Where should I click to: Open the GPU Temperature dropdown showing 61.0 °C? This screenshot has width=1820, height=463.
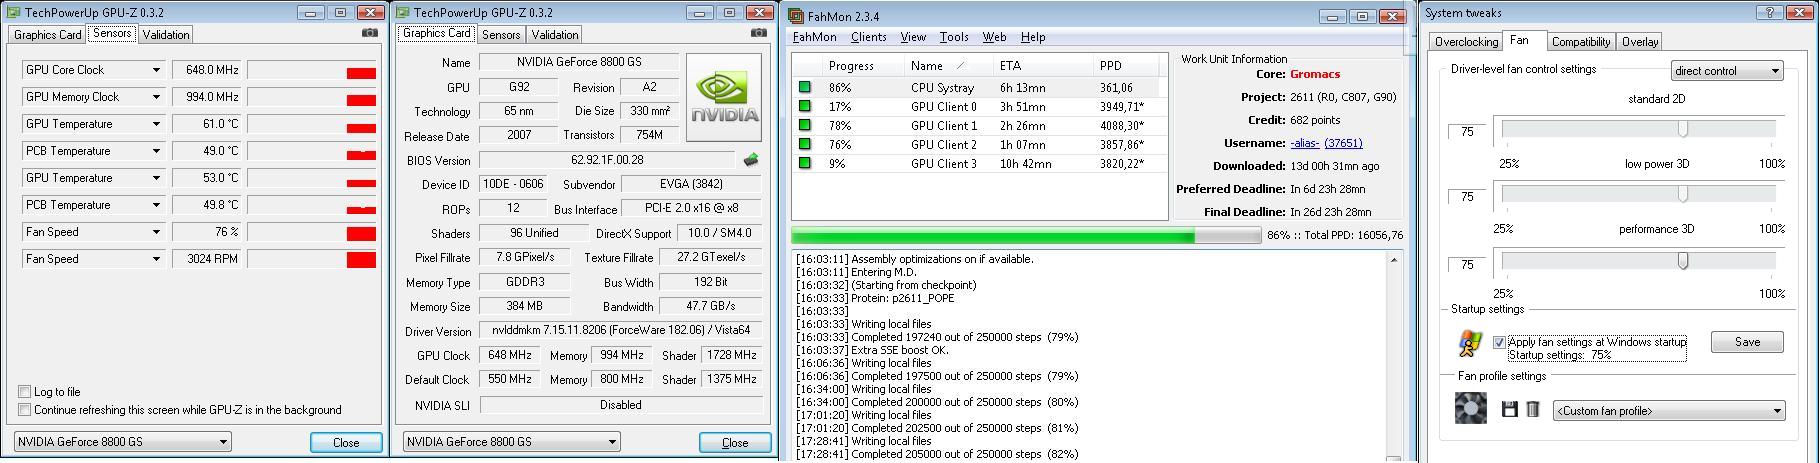pyautogui.click(x=156, y=124)
